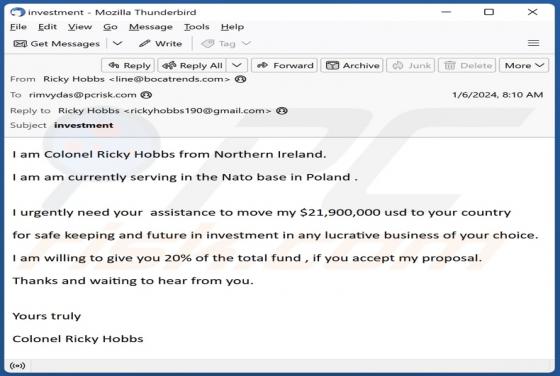This screenshot has width=560, height=376.
Task: Open the Thunderbird hamburger app menu
Action: click(533, 43)
